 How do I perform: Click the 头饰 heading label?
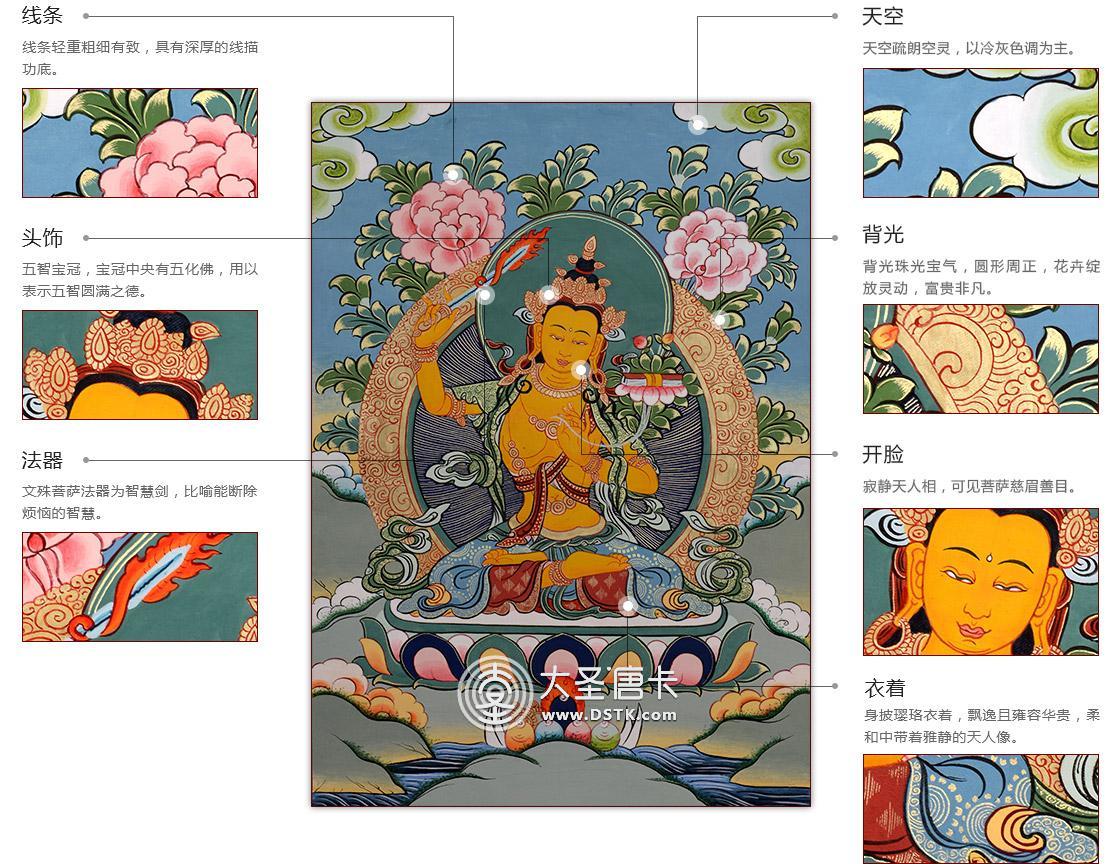pos(42,238)
